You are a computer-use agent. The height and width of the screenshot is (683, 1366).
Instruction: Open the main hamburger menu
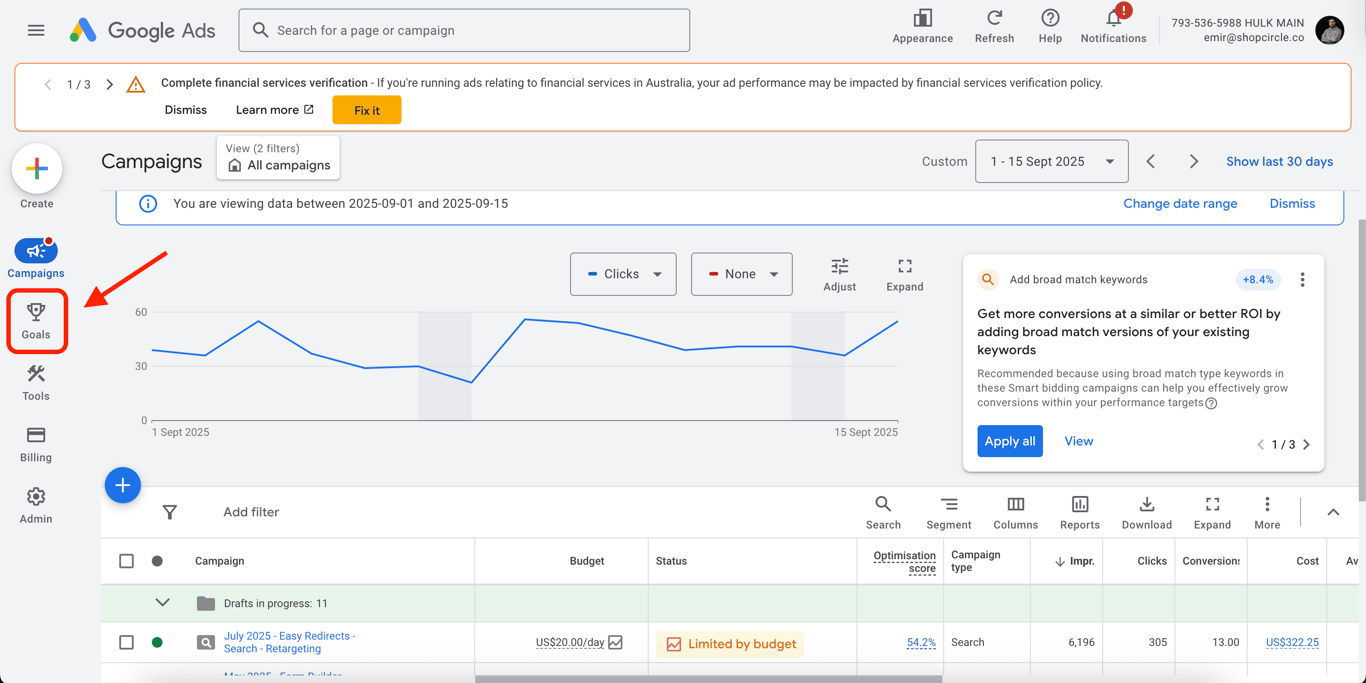36,30
